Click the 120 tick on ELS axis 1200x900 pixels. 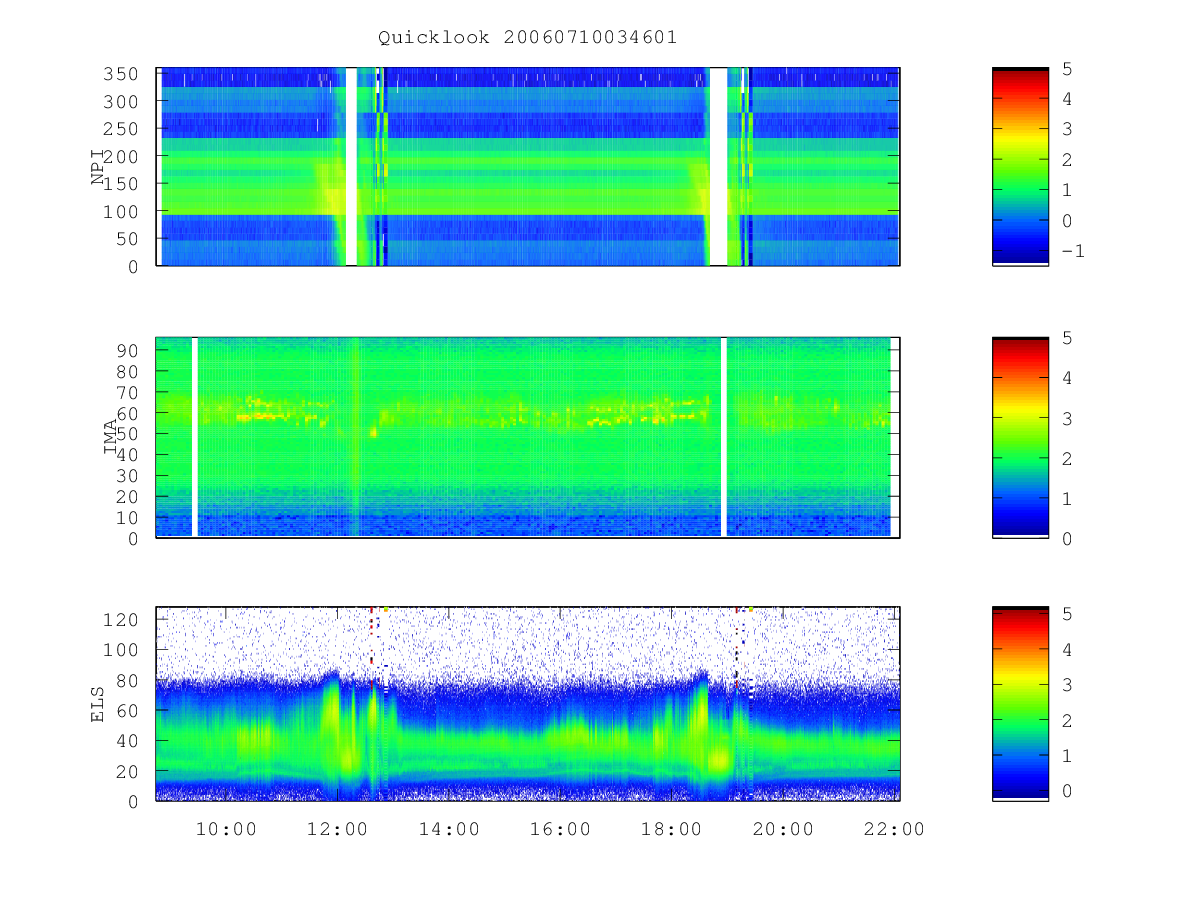coord(122,620)
